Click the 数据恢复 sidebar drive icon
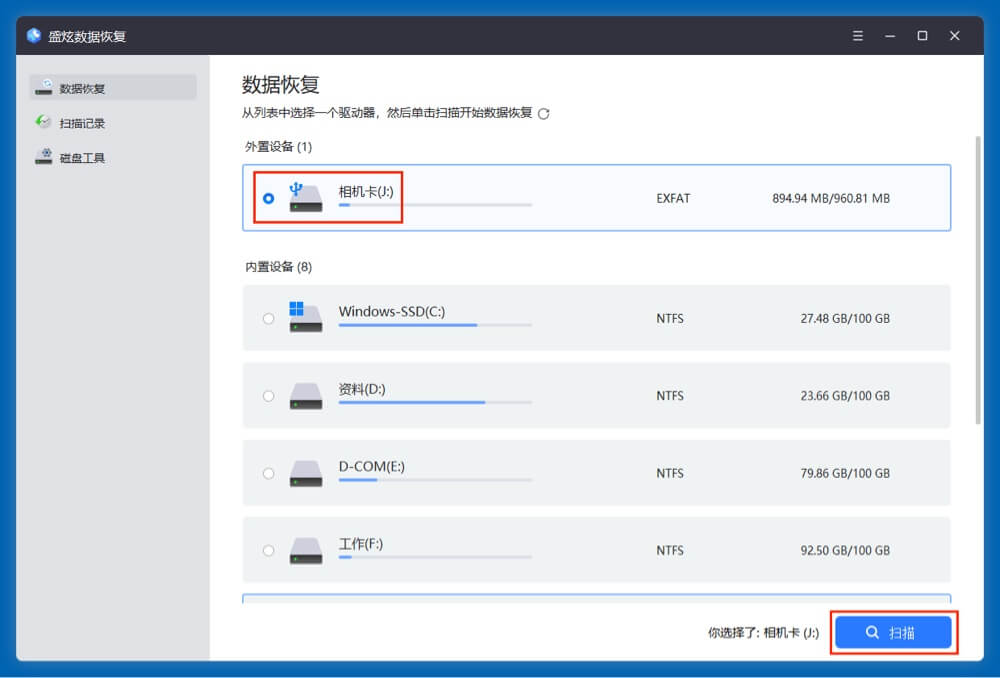 (43, 88)
